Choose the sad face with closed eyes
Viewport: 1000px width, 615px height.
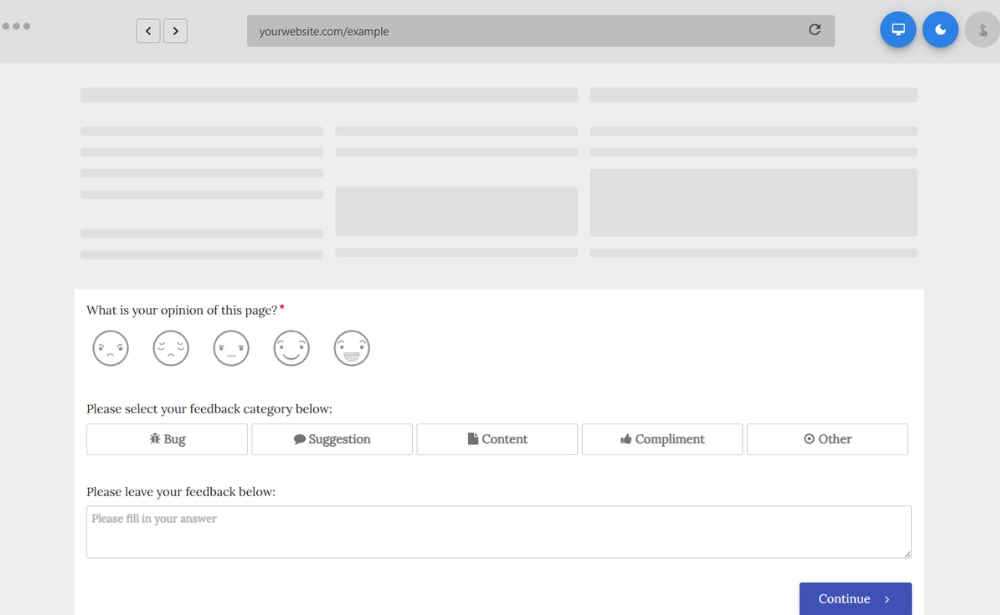click(171, 348)
